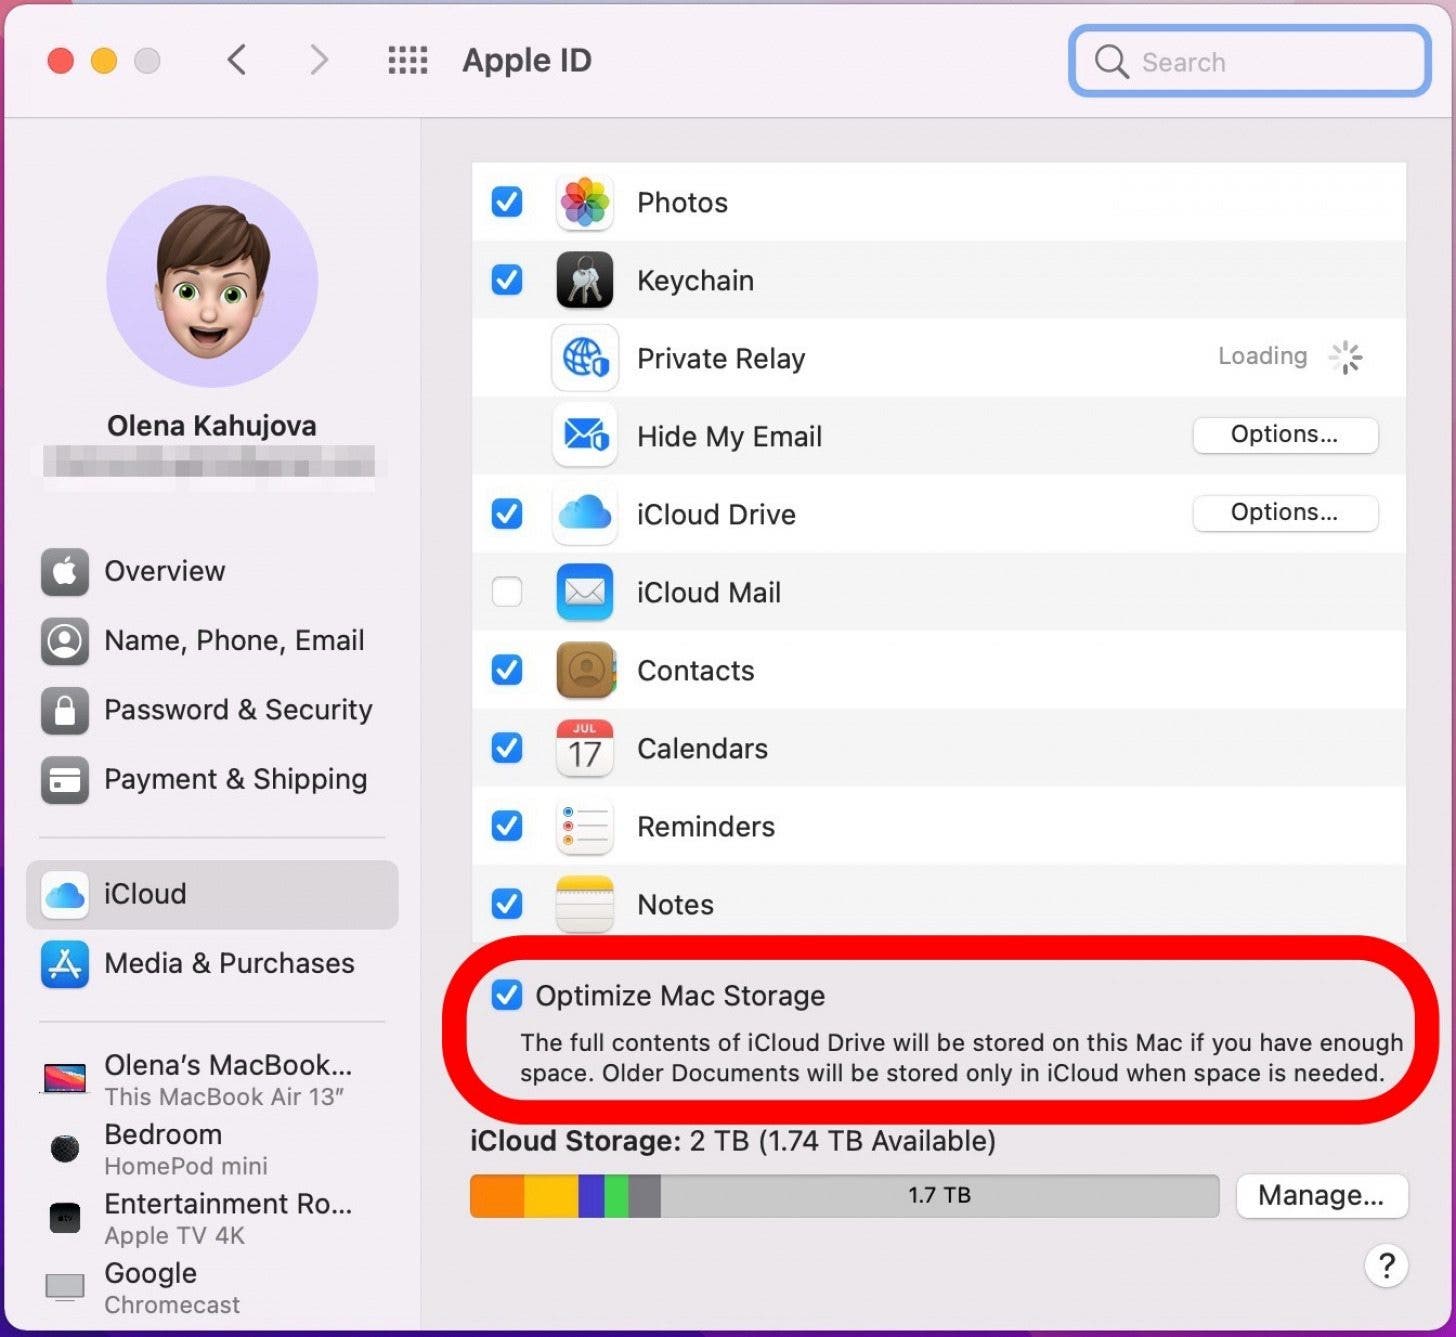The image size is (1456, 1337).
Task: Click the Private Relay globe icon
Action: point(584,358)
